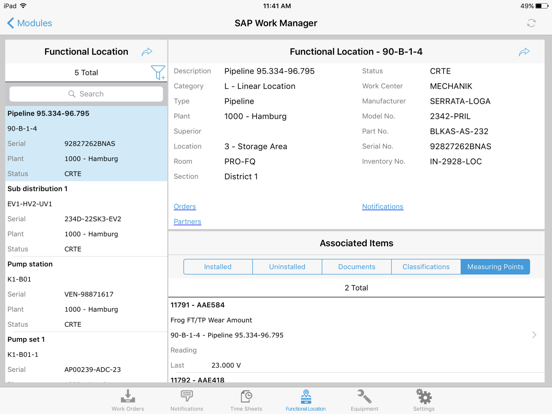Image resolution: width=552 pixels, height=414 pixels.
Task: Open Notifications in bottom bar
Action: pos(187,400)
